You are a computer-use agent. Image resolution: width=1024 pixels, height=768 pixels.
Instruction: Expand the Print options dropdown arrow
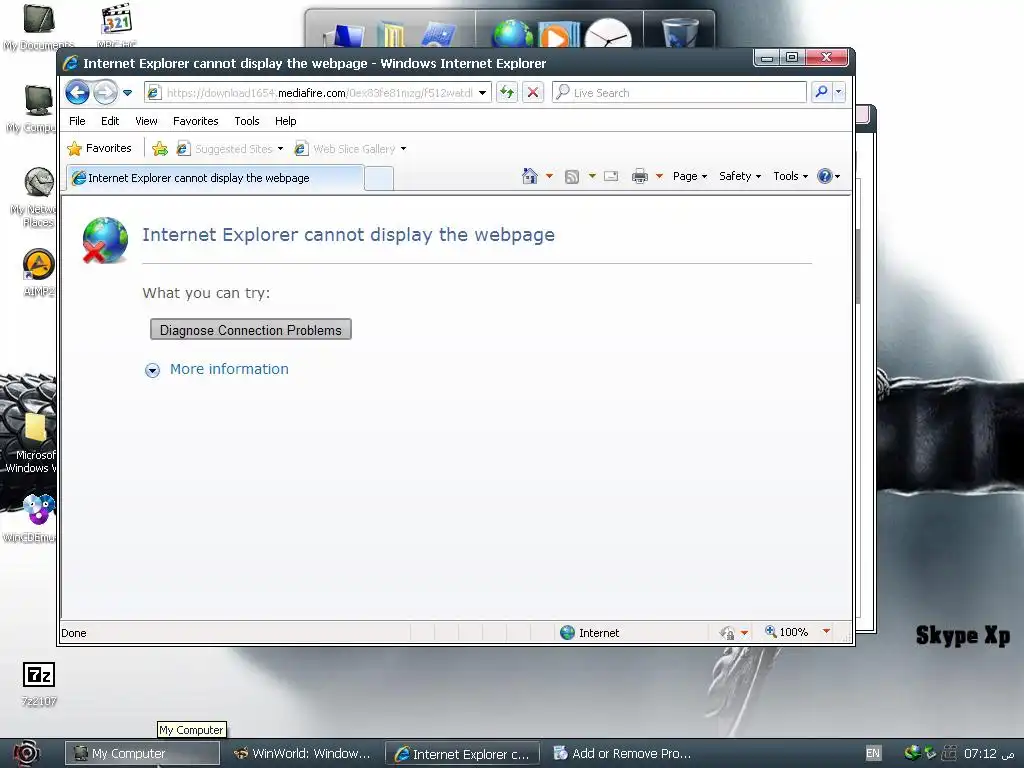click(659, 176)
